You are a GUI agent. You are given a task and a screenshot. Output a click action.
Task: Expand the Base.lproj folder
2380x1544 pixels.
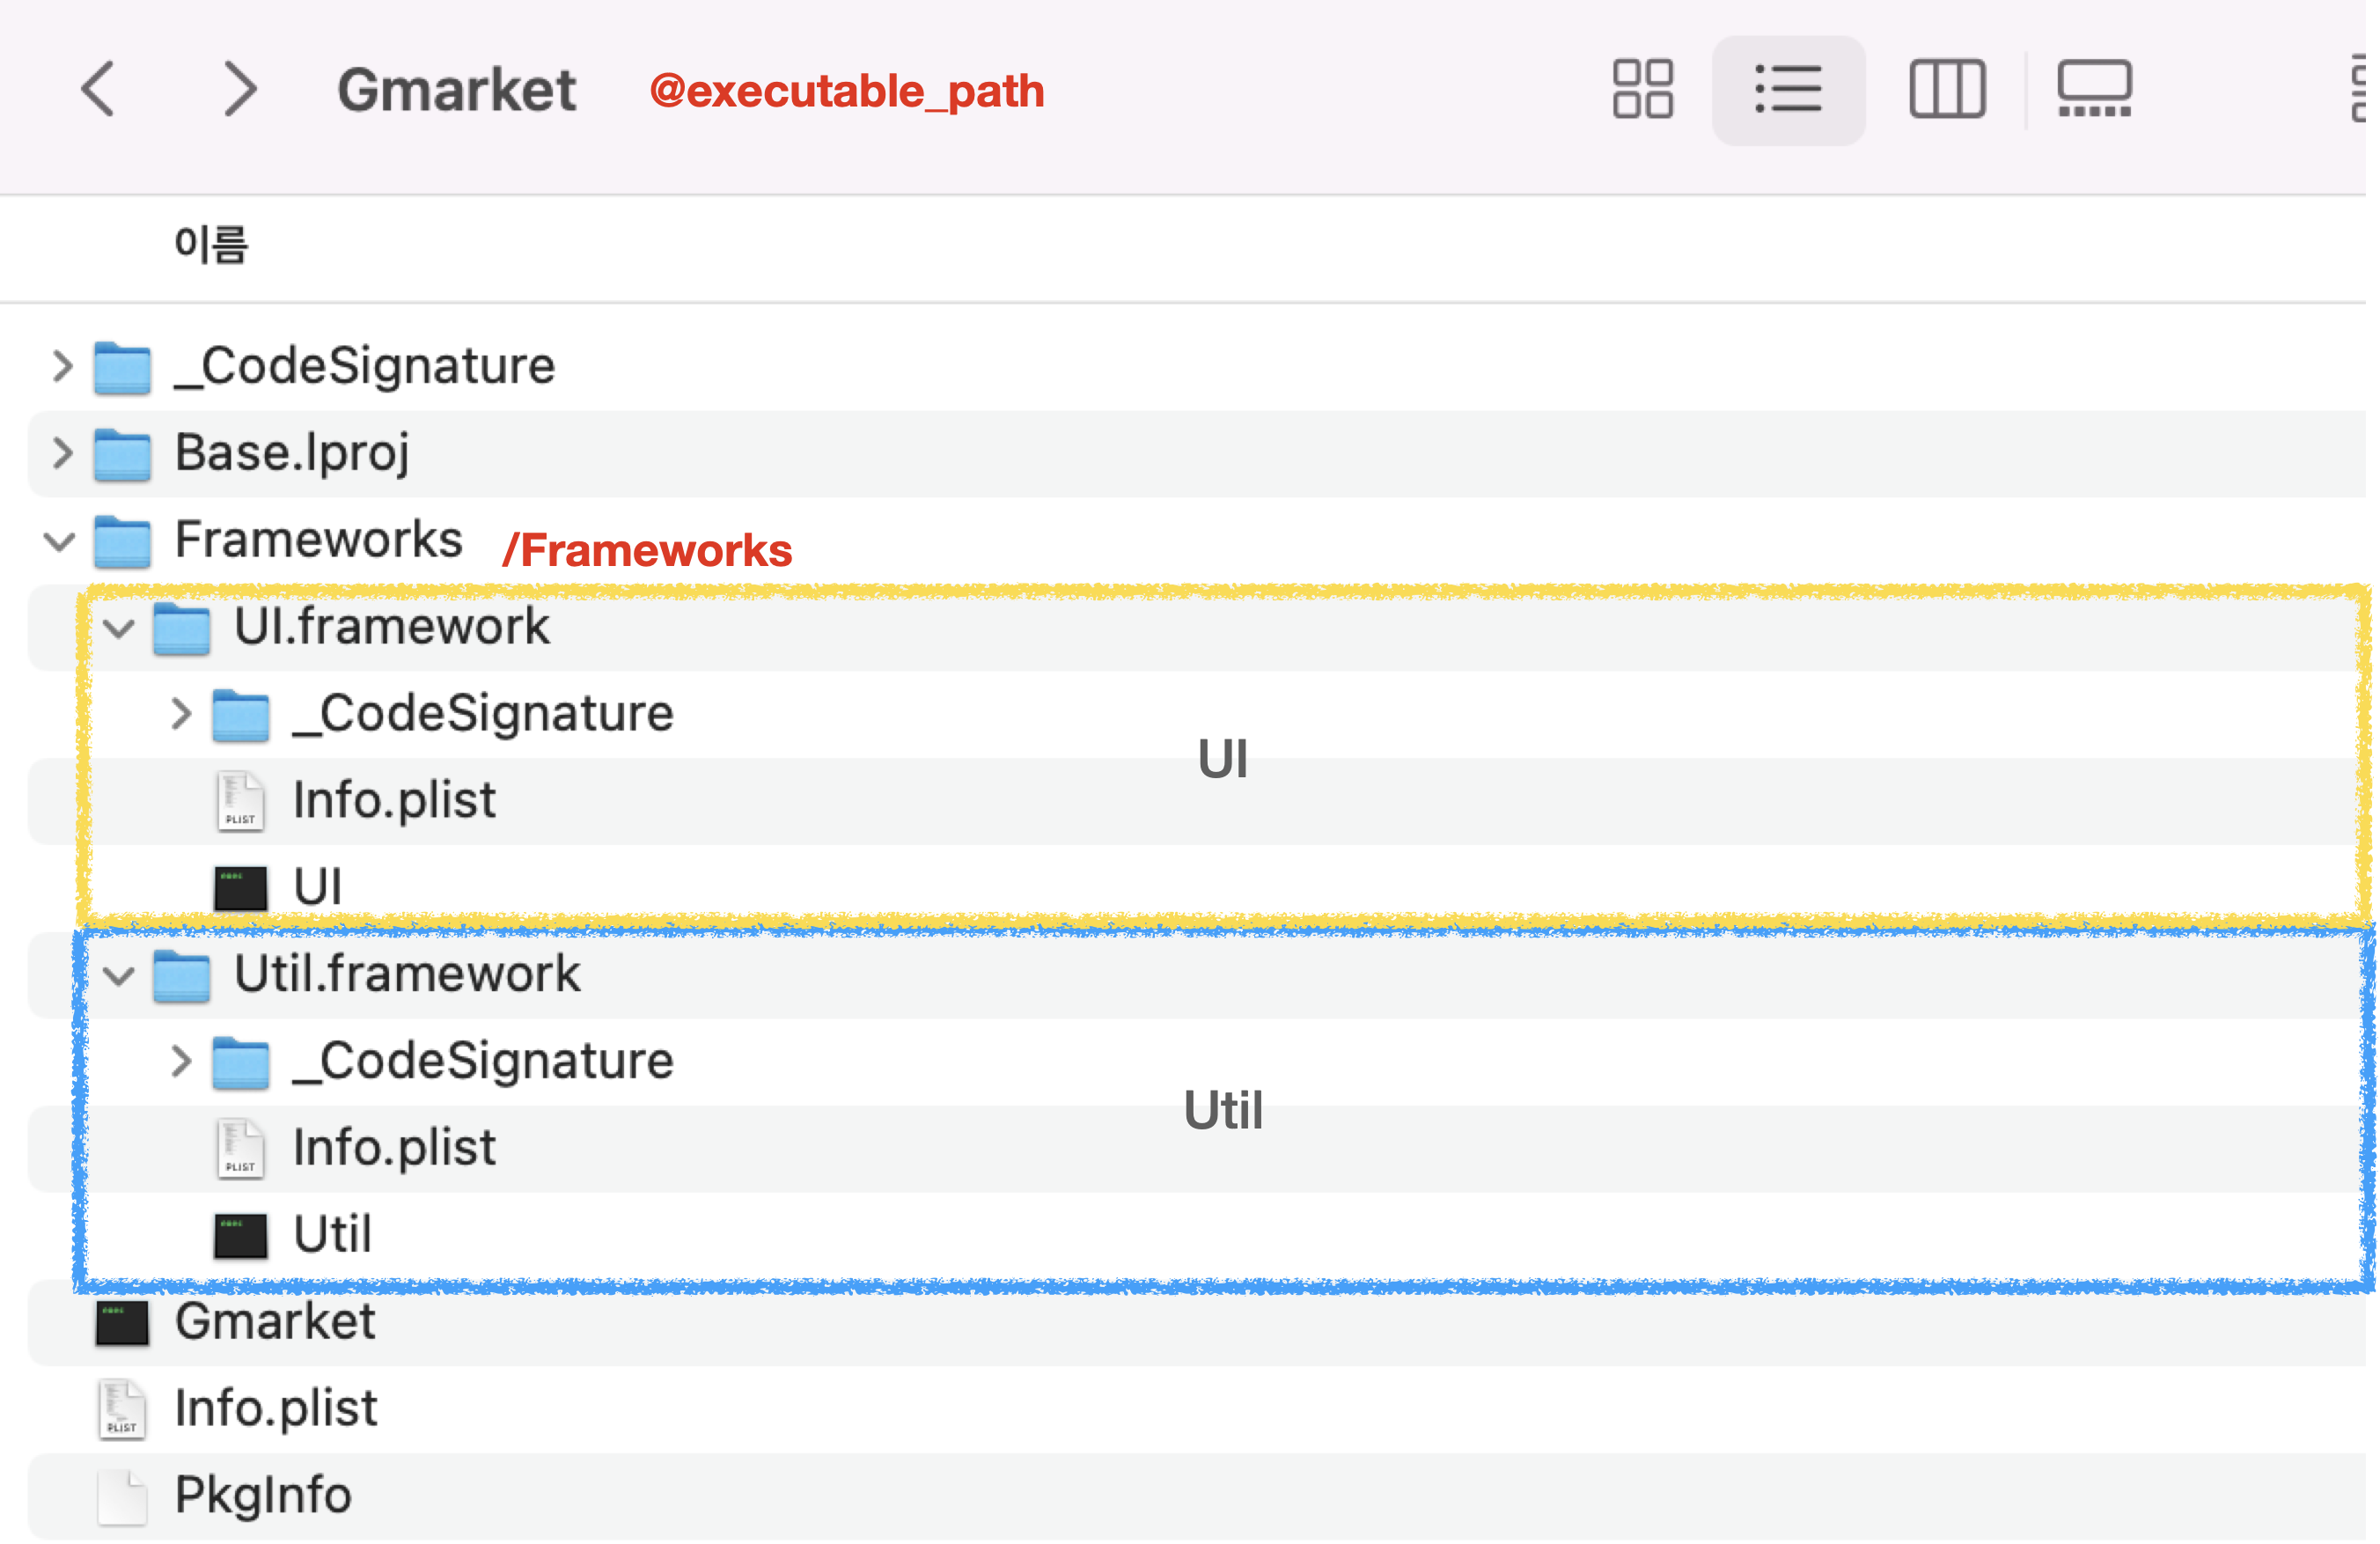coord(62,453)
